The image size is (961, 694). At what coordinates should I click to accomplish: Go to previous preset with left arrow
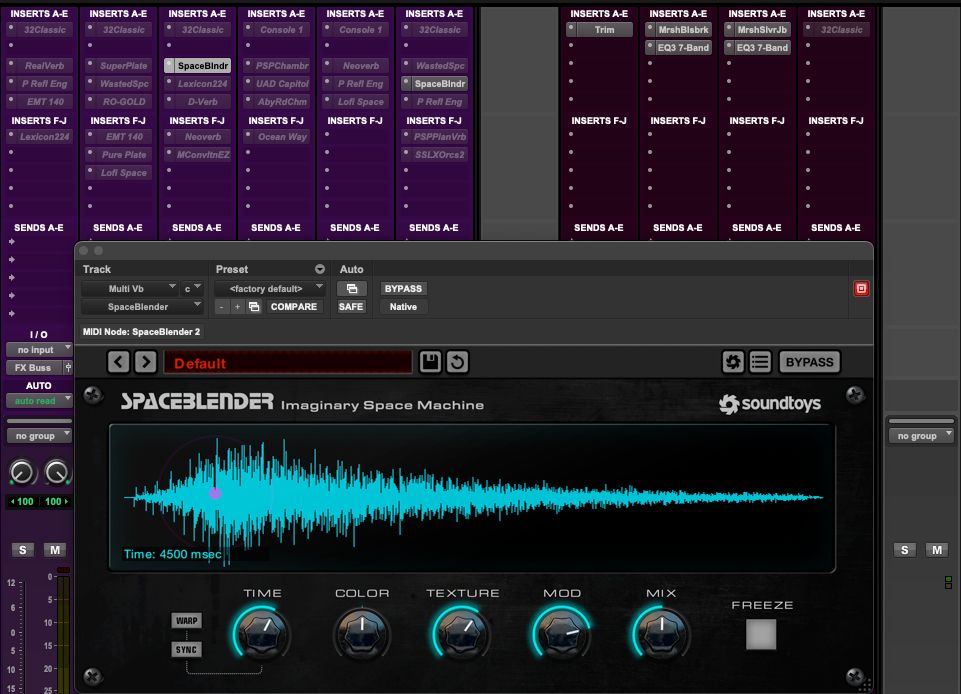tap(119, 362)
